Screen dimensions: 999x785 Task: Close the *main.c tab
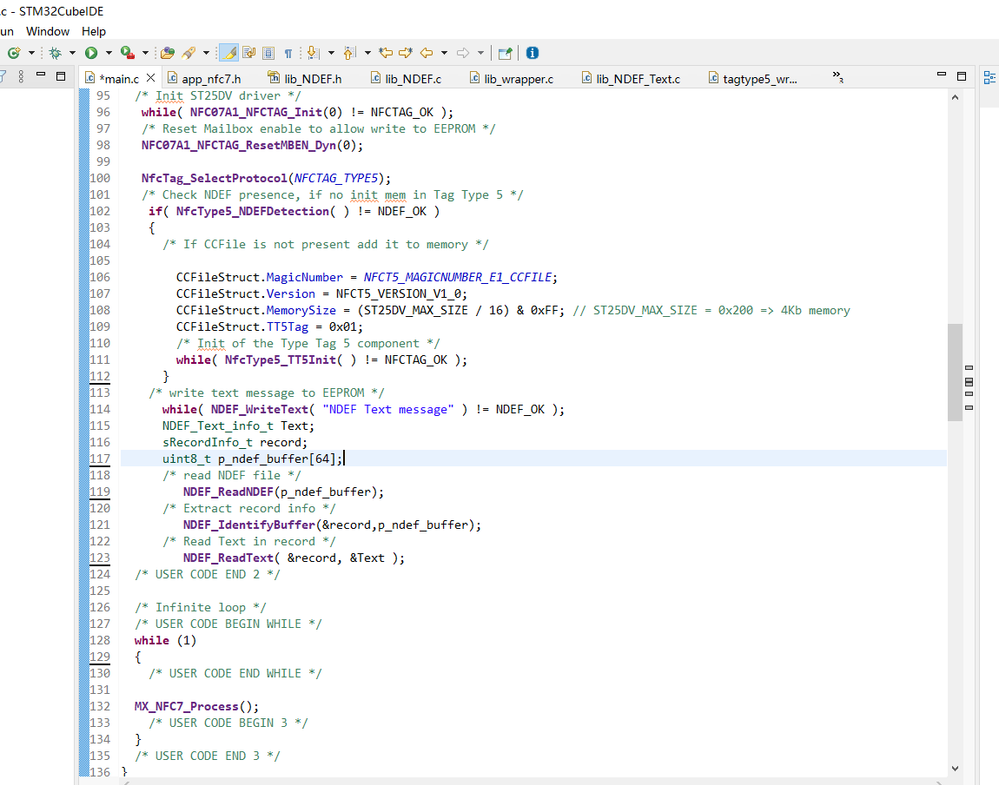[151, 78]
